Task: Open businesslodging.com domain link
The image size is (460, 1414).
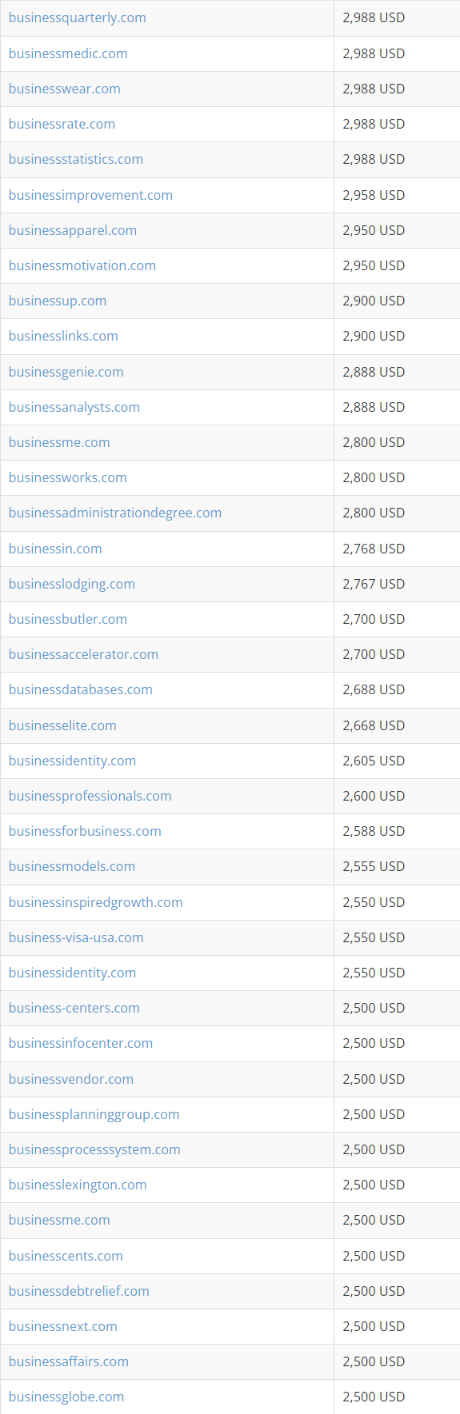Action: click(x=72, y=583)
